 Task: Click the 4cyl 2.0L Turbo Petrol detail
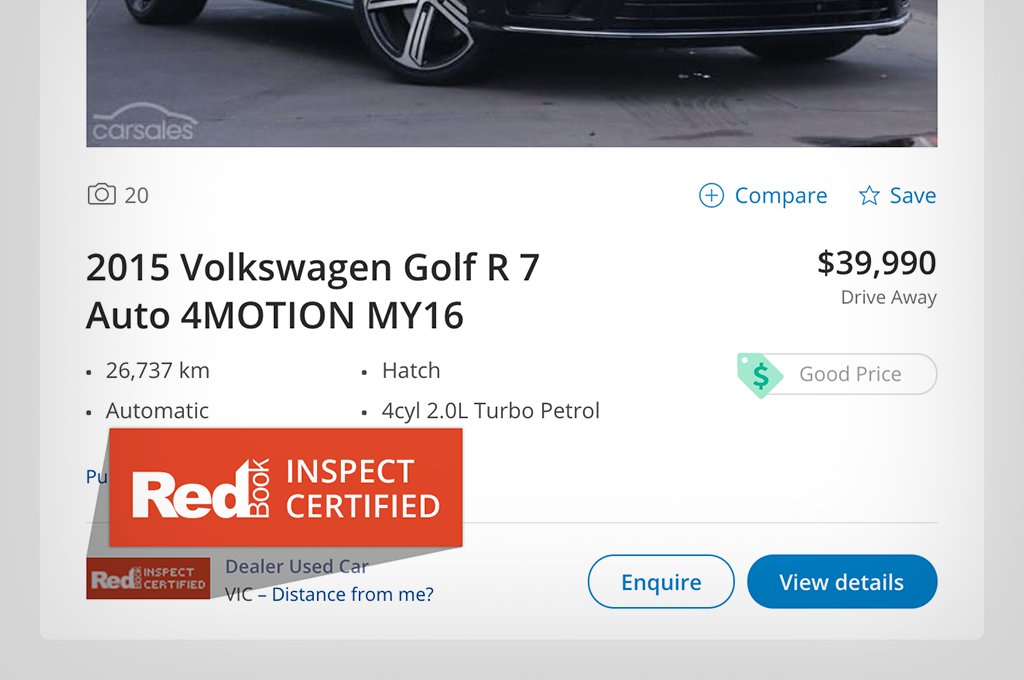coord(491,411)
